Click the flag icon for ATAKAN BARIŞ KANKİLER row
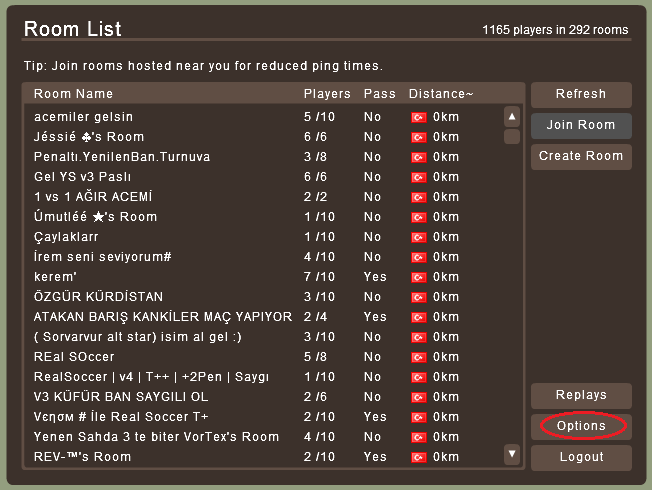Image resolution: width=652 pixels, height=490 pixels. (x=419, y=317)
